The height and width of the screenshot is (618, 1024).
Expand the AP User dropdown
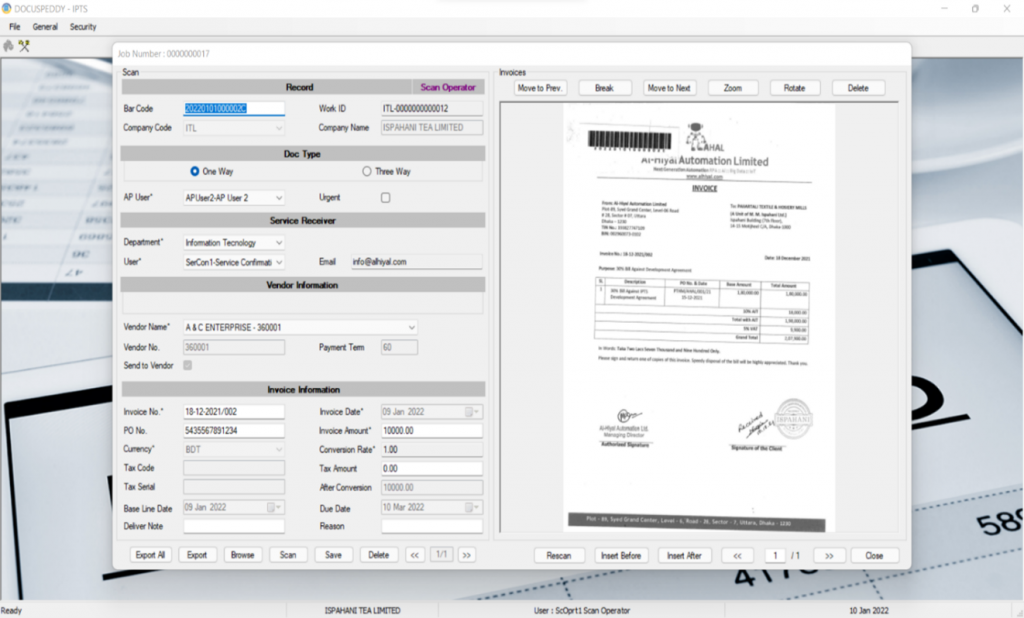pos(278,198)
